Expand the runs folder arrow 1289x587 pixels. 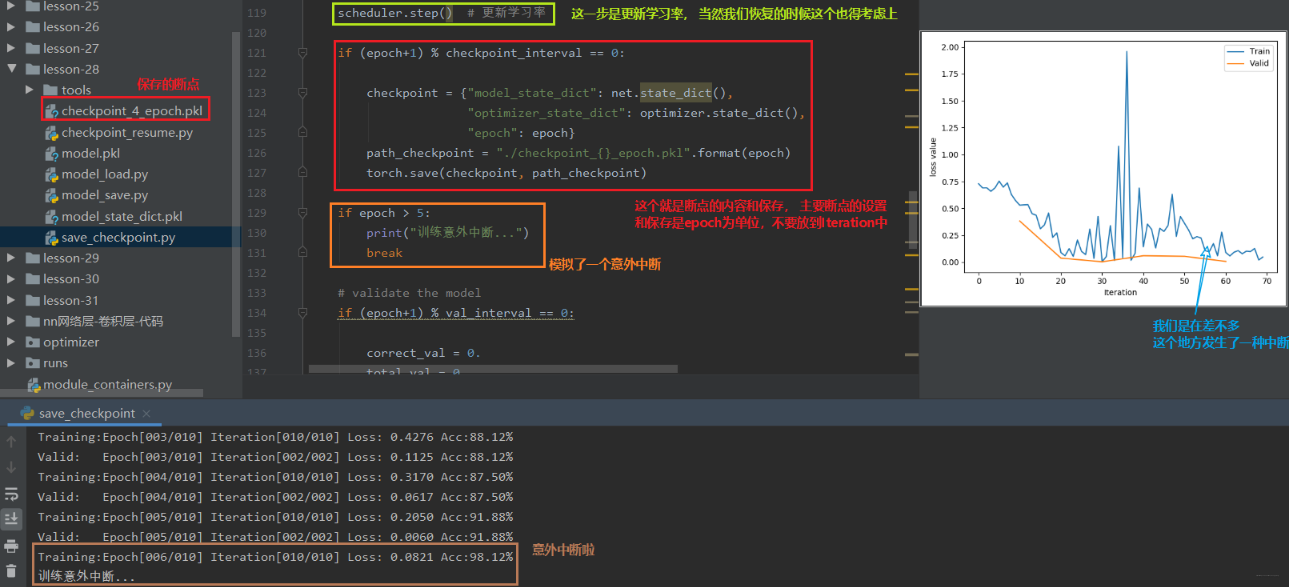coord(11,363)
